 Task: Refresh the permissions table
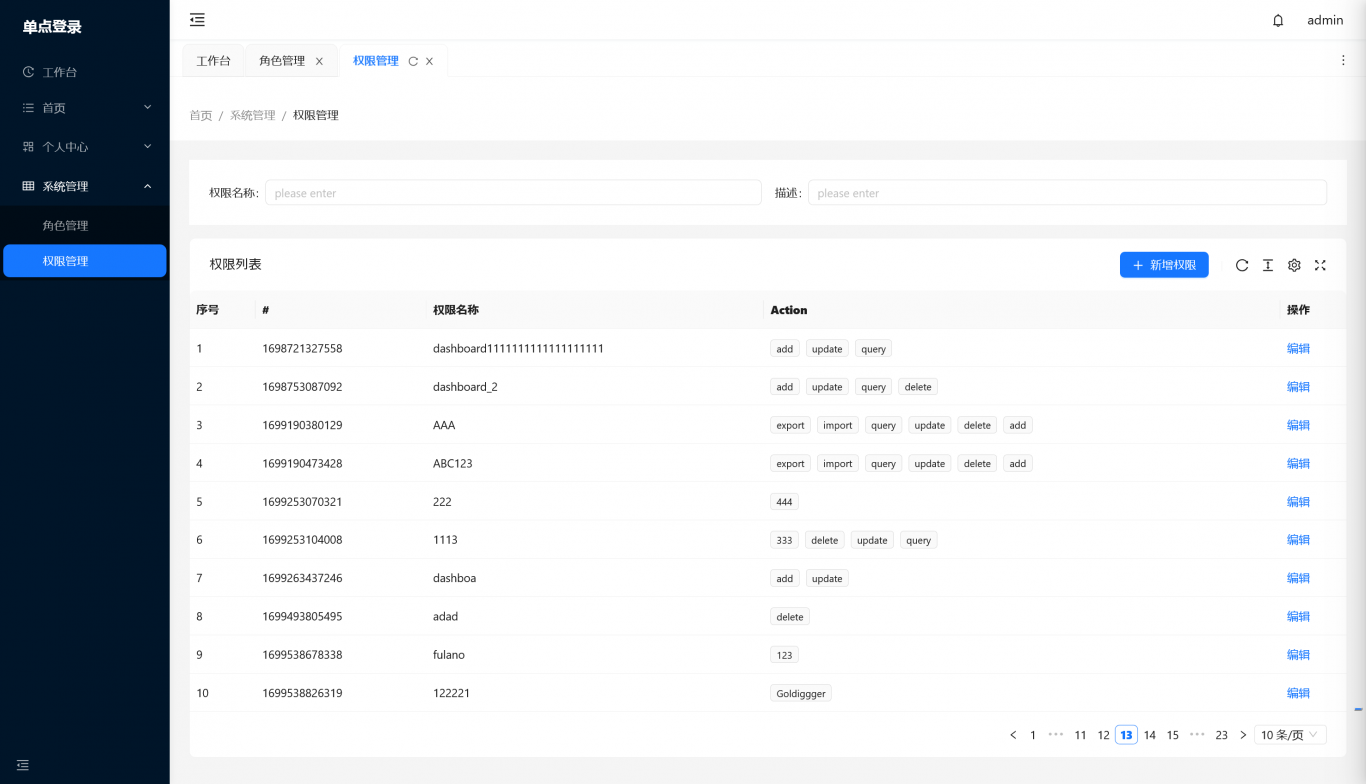pyautogui.click(x=1242, y=265)
